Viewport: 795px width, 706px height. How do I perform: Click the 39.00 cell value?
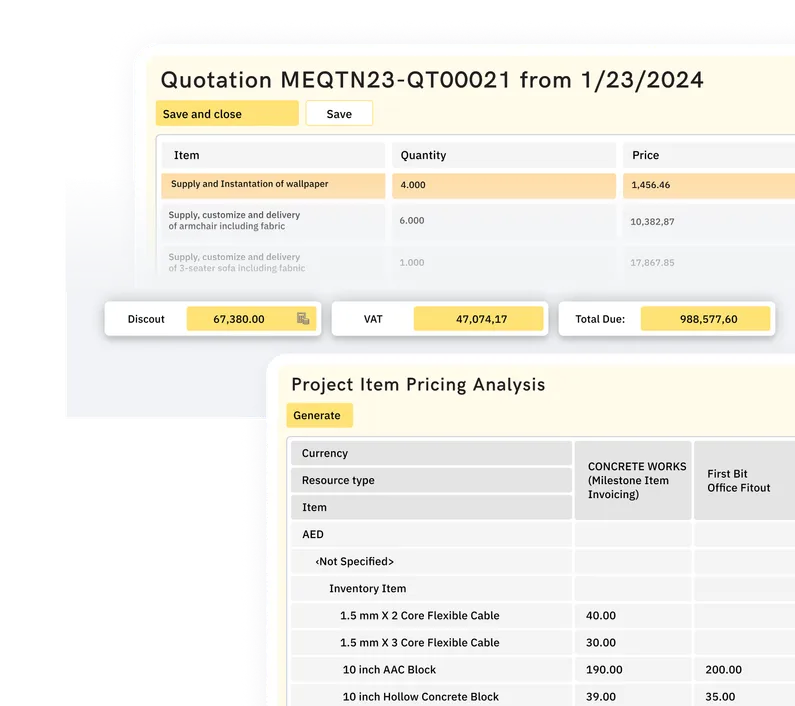pos(601,696)
